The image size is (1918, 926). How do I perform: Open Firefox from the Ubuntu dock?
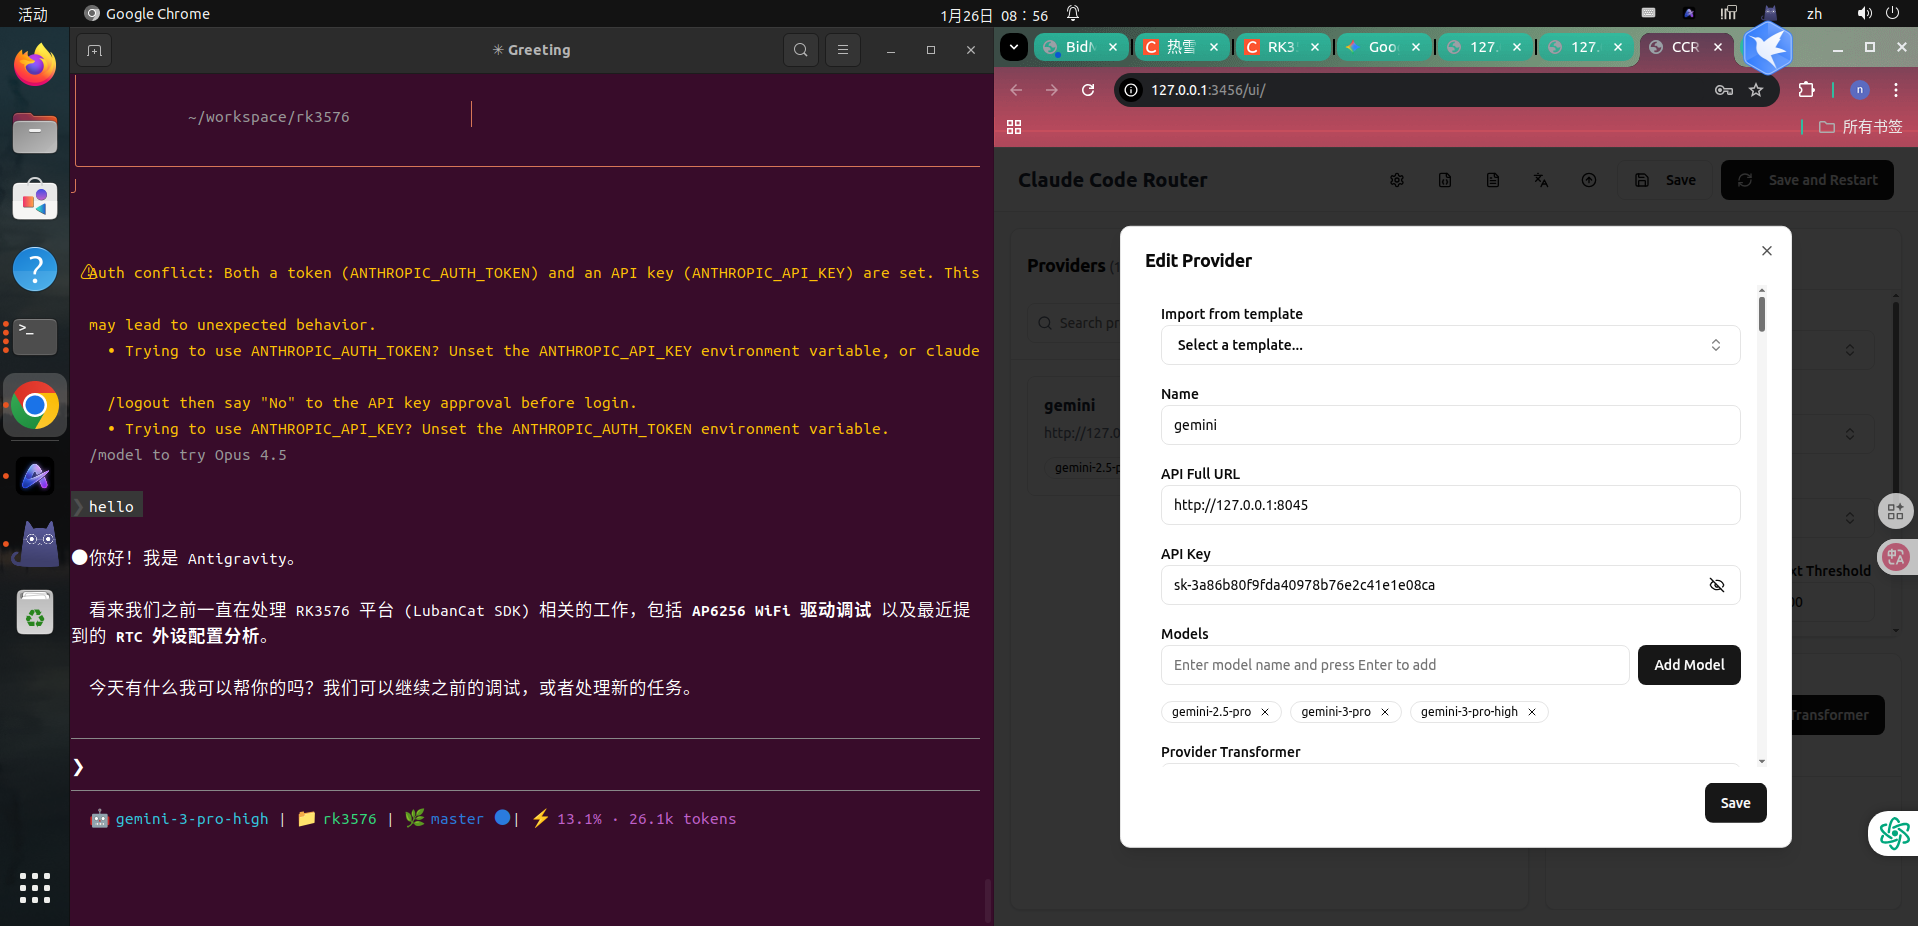(x=35, y=65)
